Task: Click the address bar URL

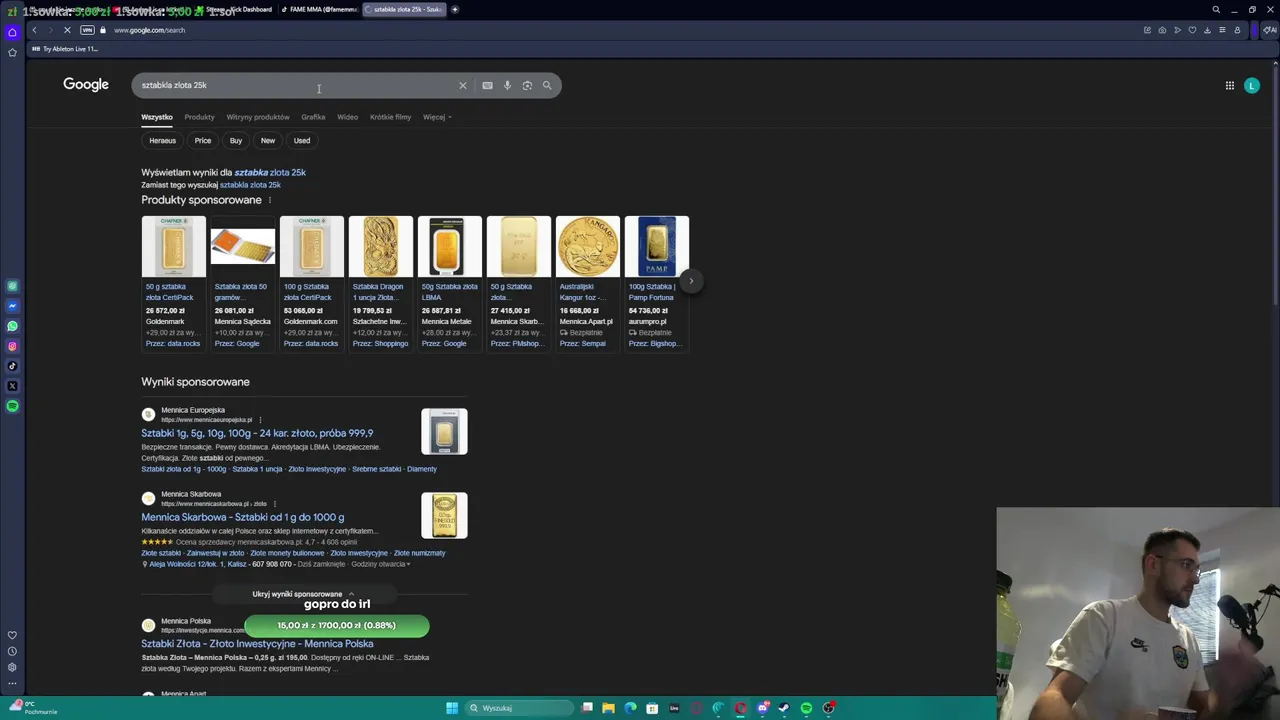Action: [149, 30]
